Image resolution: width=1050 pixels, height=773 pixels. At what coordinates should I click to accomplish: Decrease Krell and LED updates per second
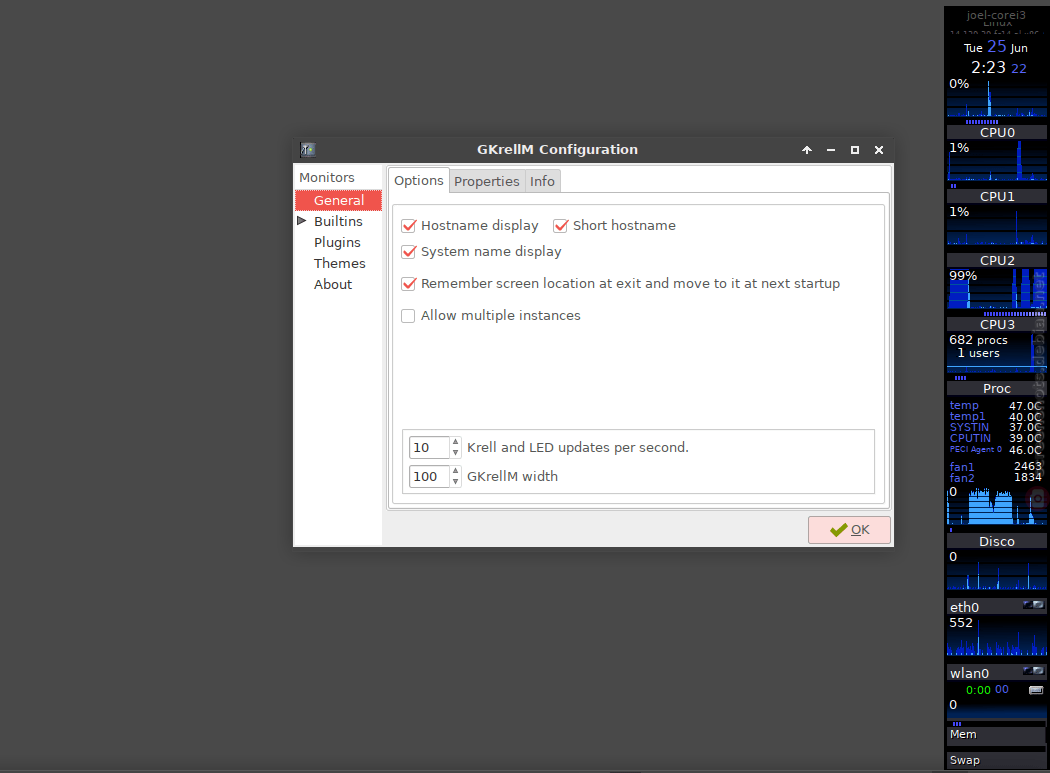click(455, 453)
